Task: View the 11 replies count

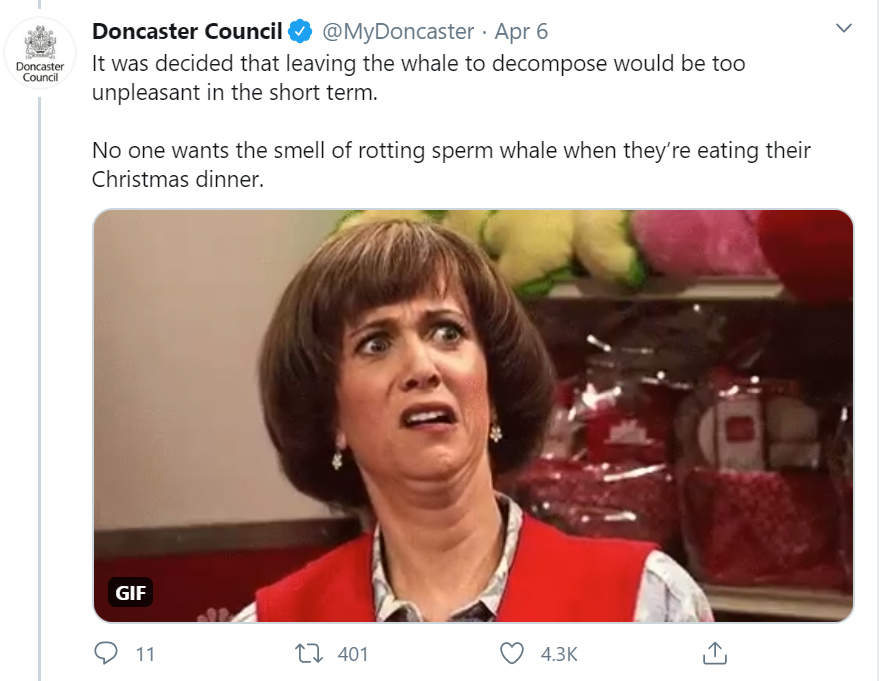Action: [145, 654]
